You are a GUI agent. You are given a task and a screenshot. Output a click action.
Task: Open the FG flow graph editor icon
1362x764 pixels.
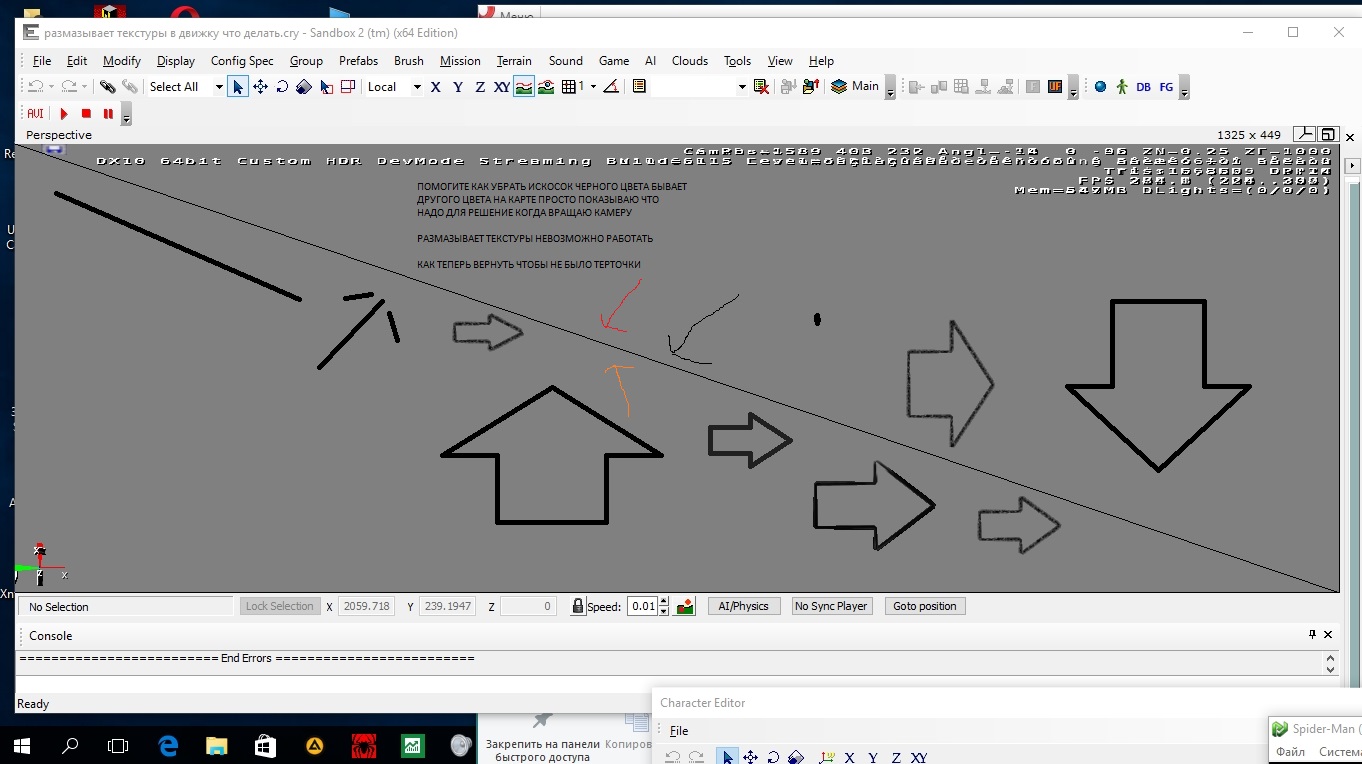coord(1166,87)
